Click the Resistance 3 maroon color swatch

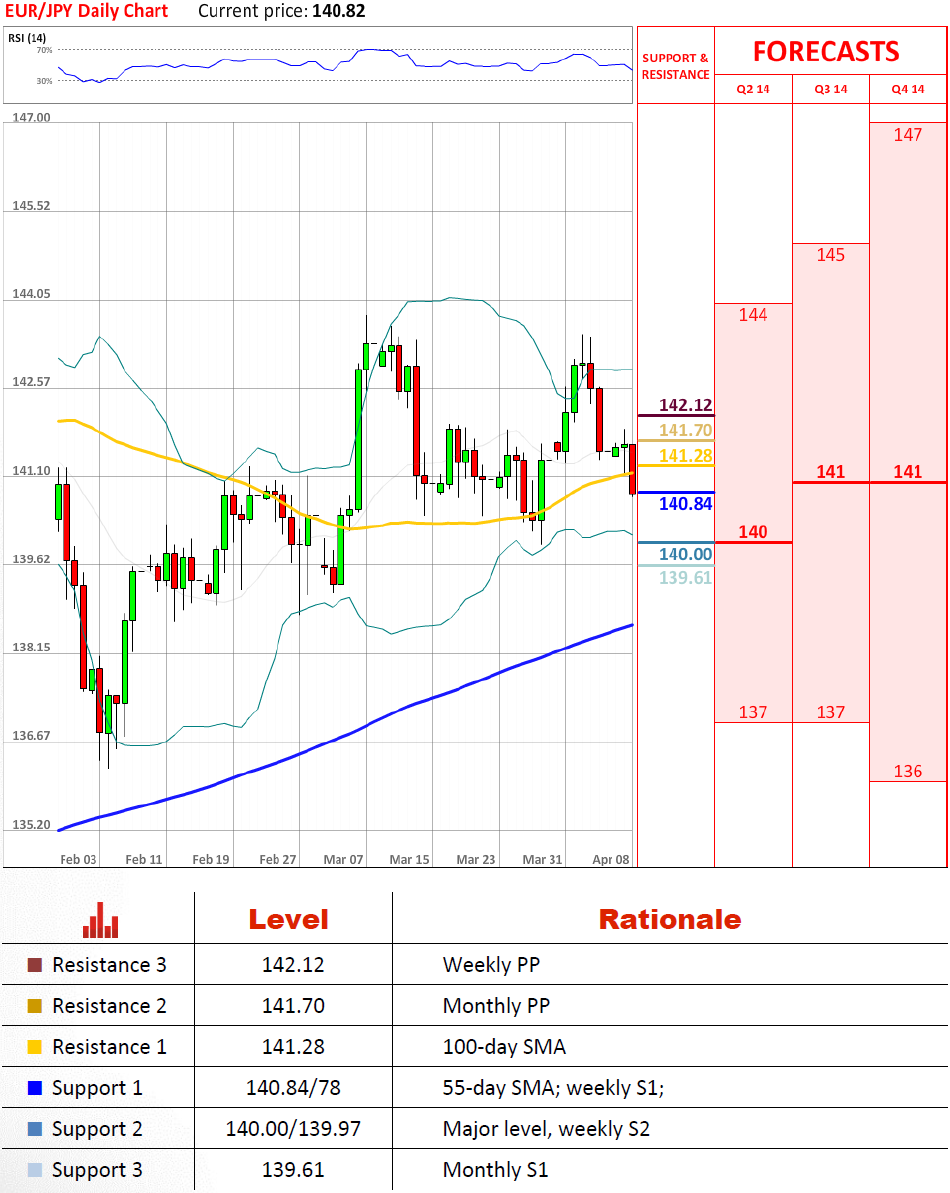coord(34,965)
